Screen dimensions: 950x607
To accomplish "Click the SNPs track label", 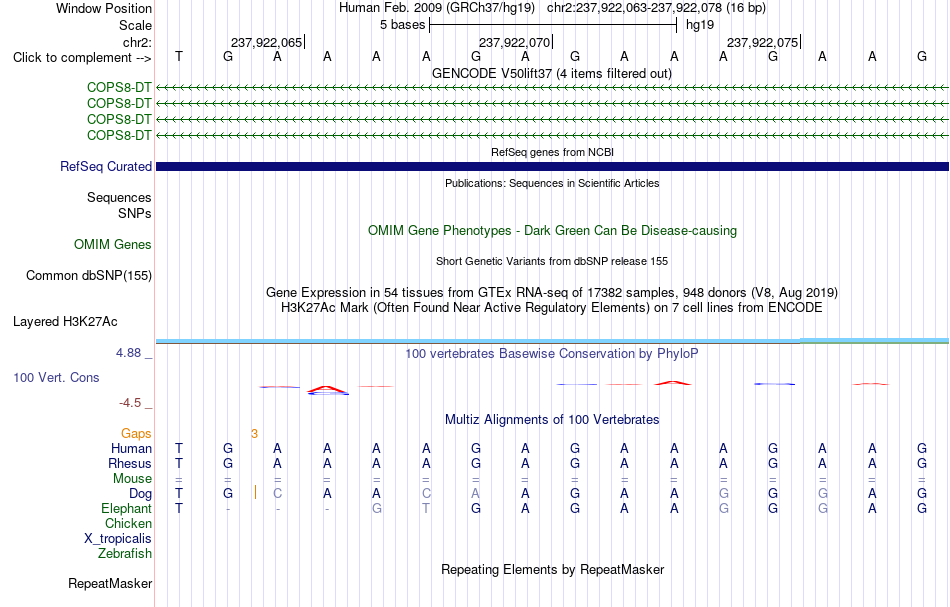I will point(135,213).
